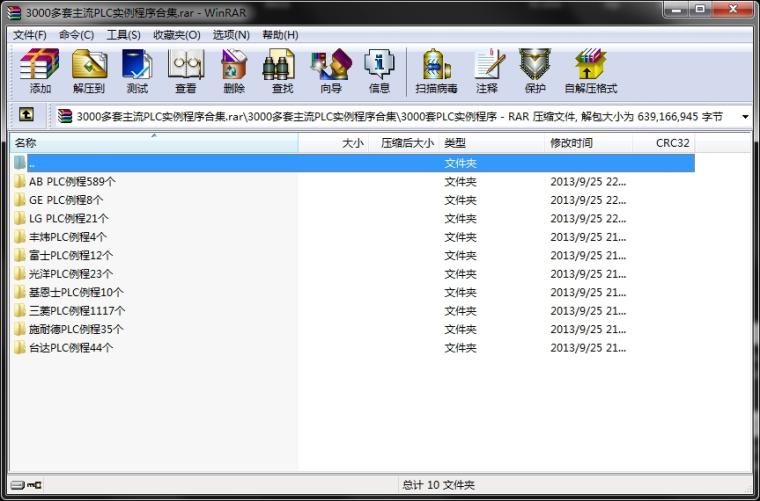Open the Help (帮助) menu
Viewport: 760px width, 501px height.
coord(280,35)
